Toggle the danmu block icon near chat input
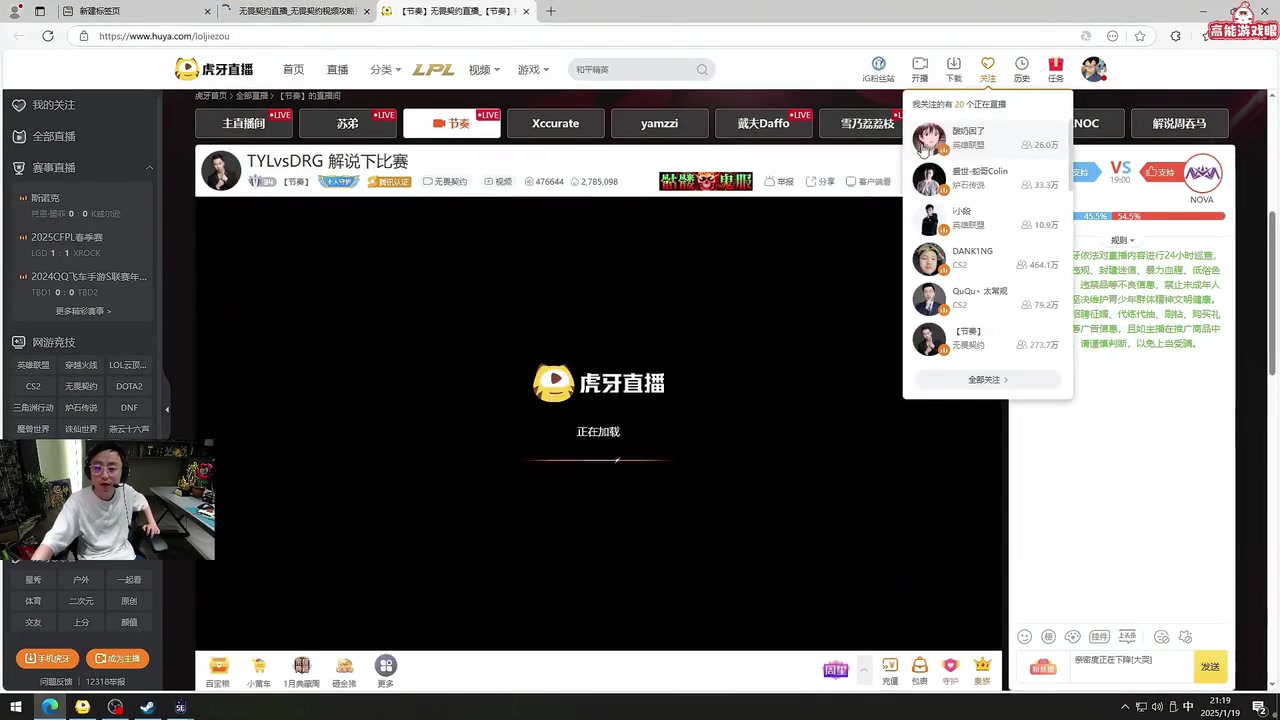 1161,637
